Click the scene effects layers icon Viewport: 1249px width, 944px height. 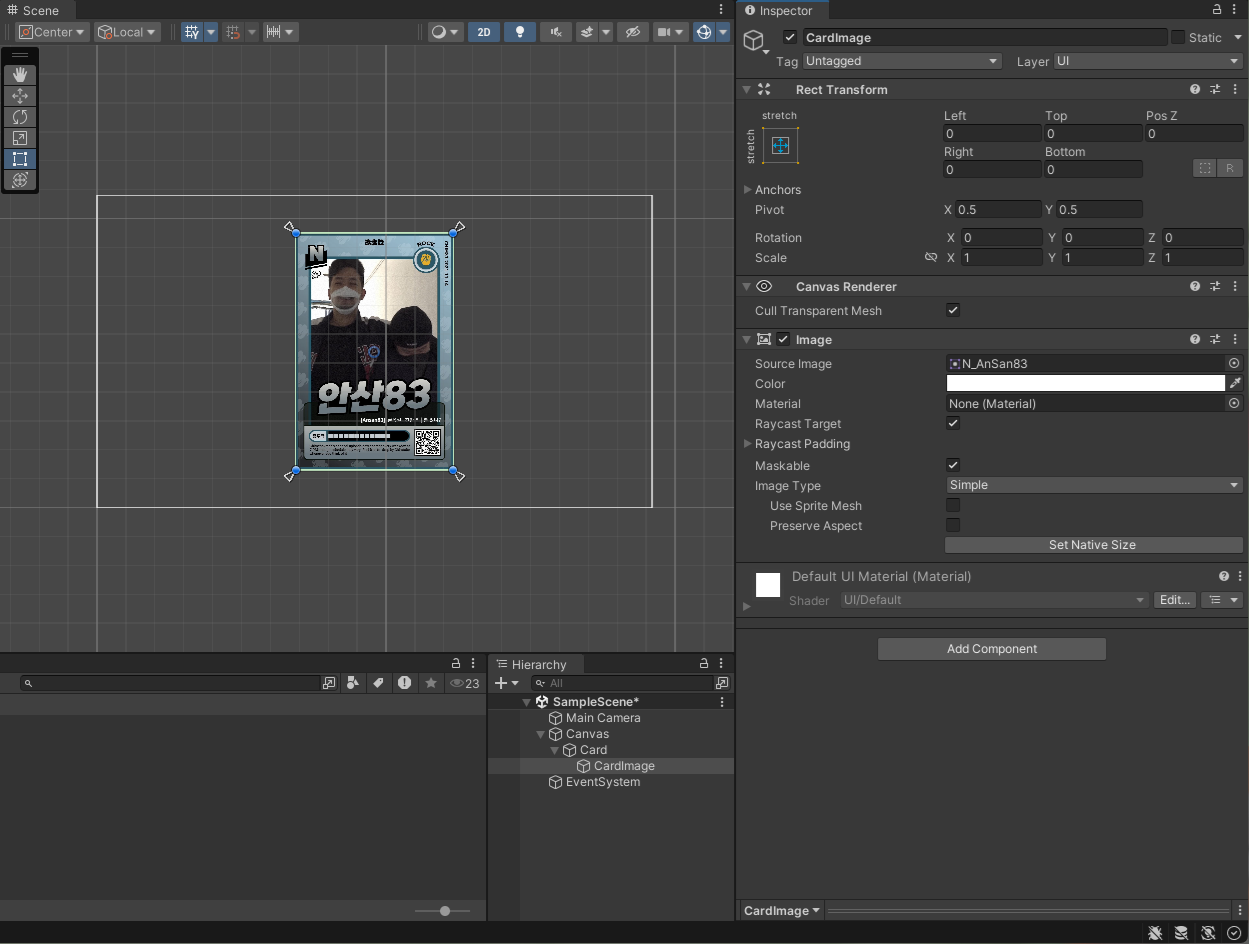point(588,32)
